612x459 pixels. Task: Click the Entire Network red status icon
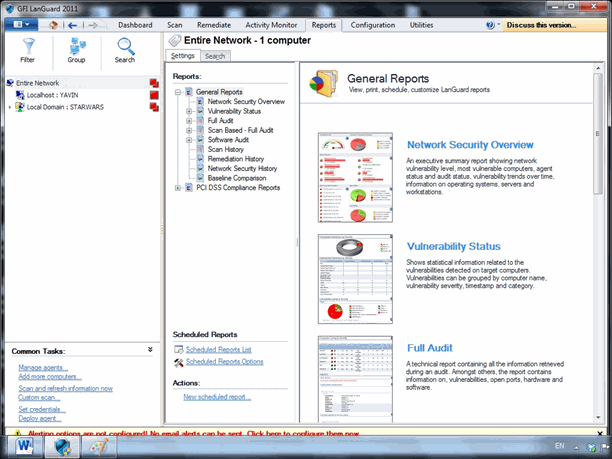click(x=154, y=83)
